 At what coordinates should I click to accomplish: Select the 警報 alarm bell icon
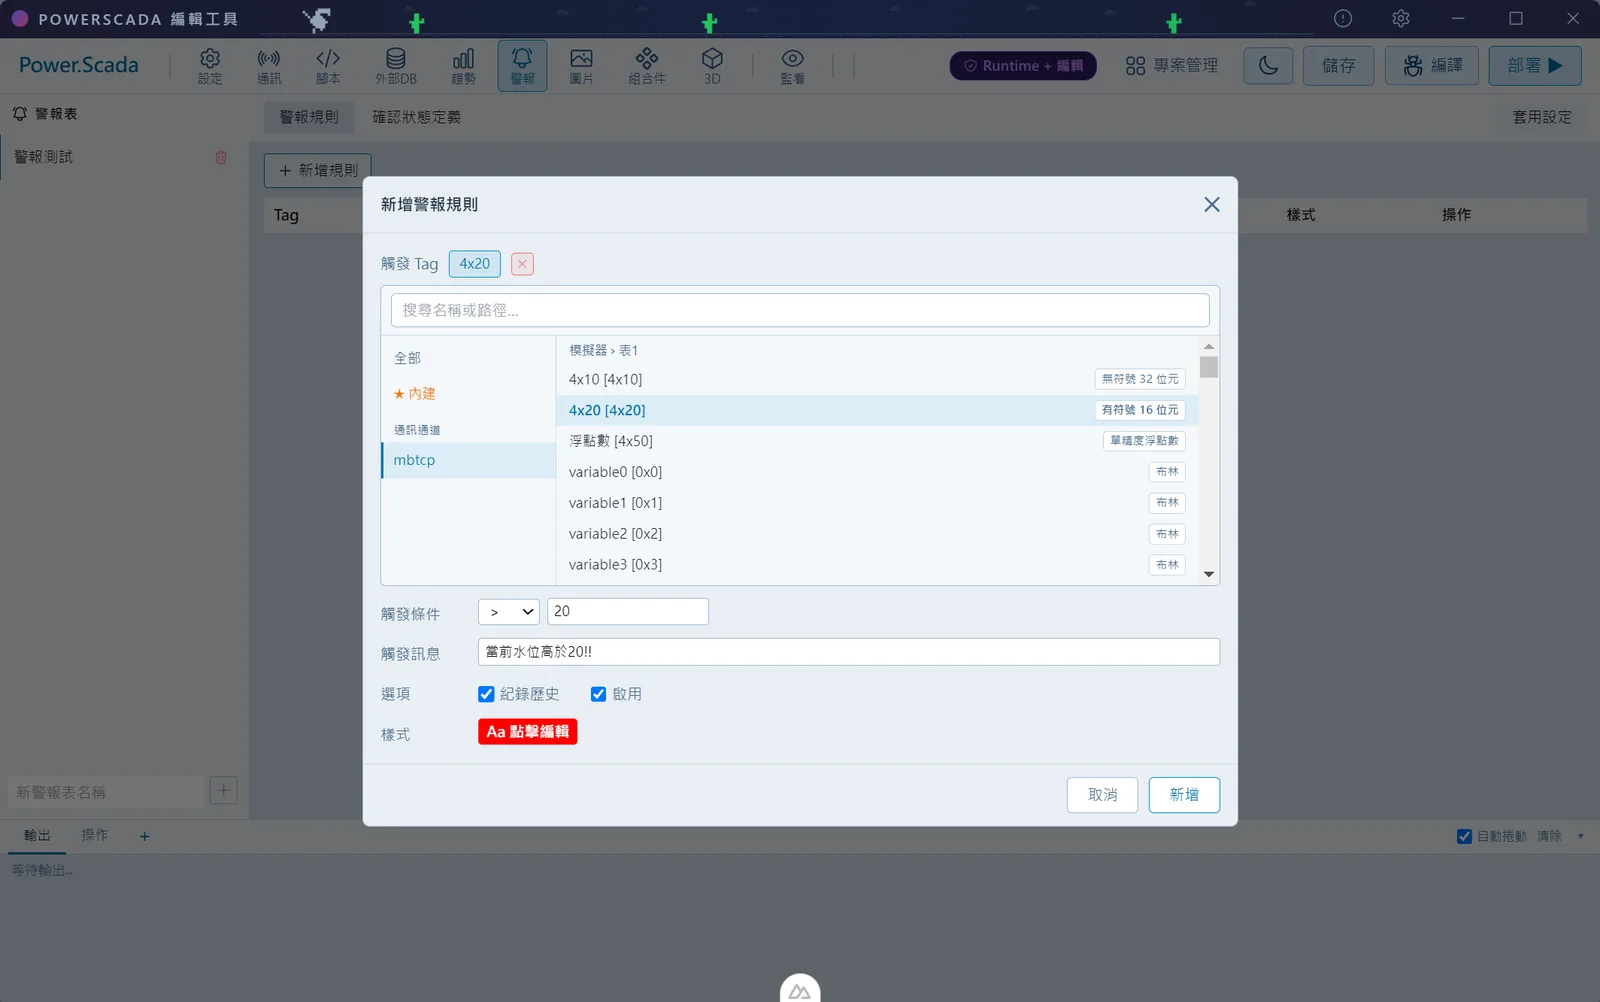(522, 66)
